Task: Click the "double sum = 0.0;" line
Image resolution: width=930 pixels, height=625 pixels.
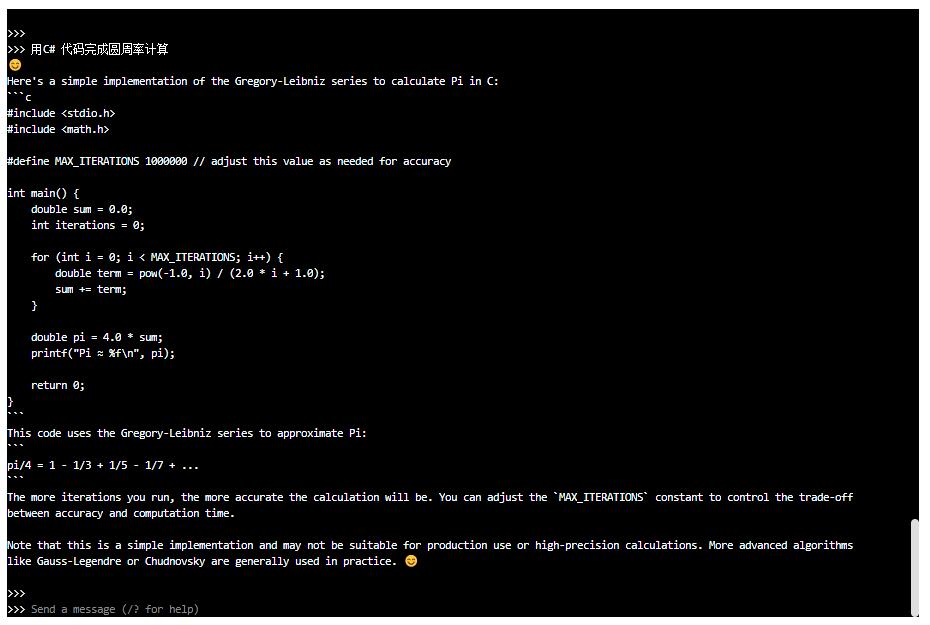Action: (82, 209)
